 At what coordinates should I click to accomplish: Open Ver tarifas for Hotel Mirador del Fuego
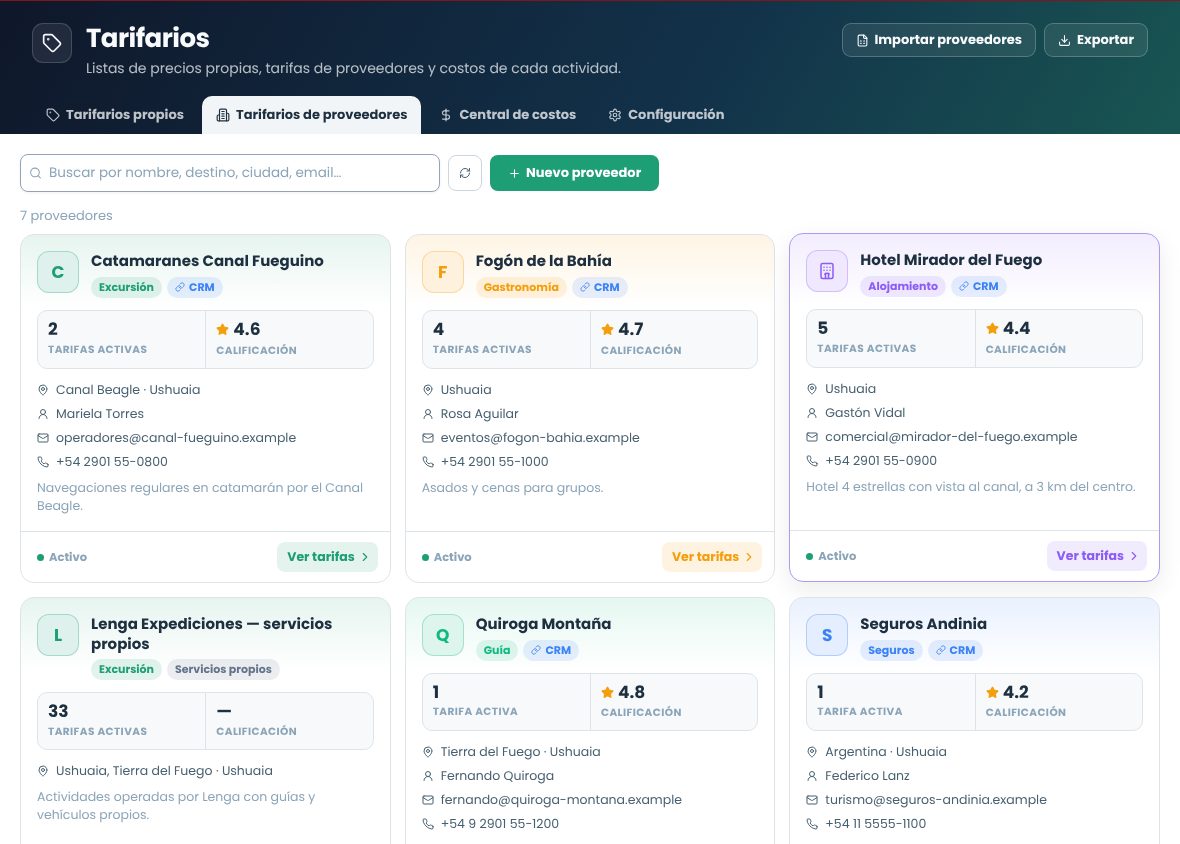(1096, 557)
